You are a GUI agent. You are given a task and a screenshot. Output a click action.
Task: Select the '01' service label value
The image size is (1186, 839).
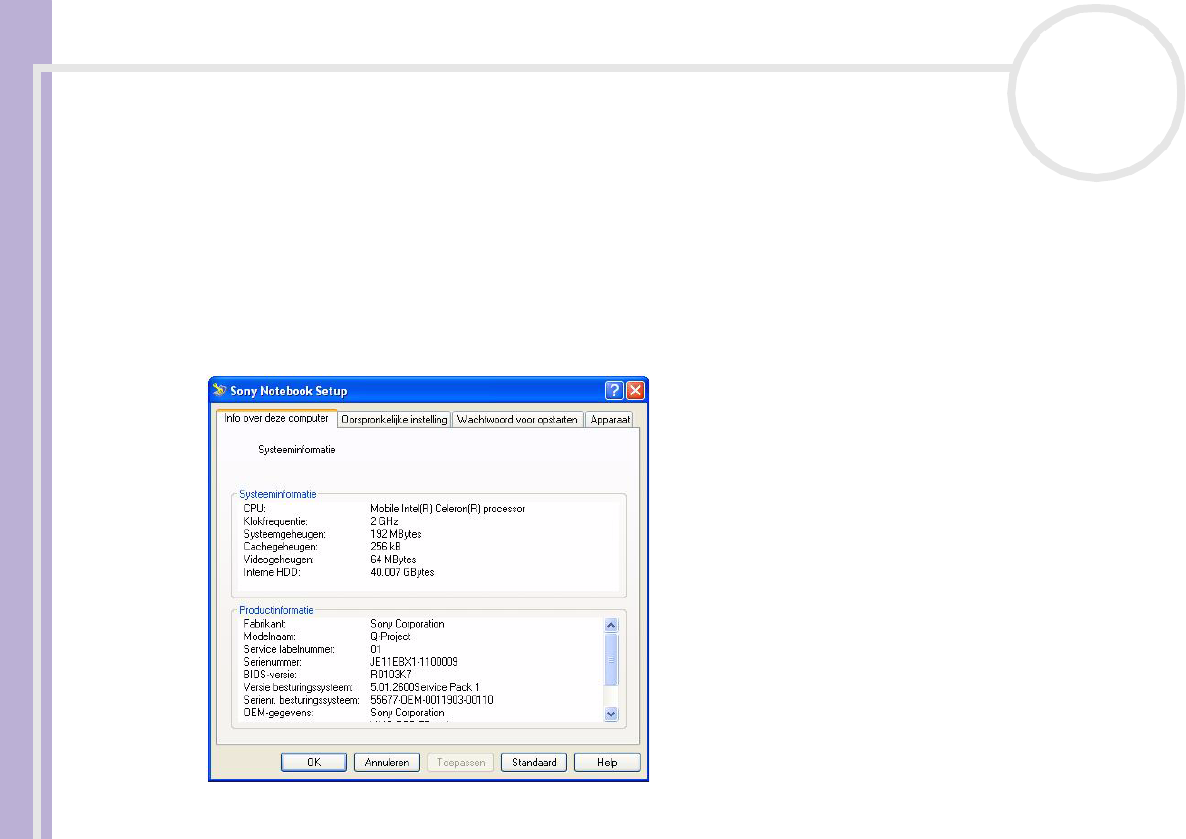[x=376, y=650]
